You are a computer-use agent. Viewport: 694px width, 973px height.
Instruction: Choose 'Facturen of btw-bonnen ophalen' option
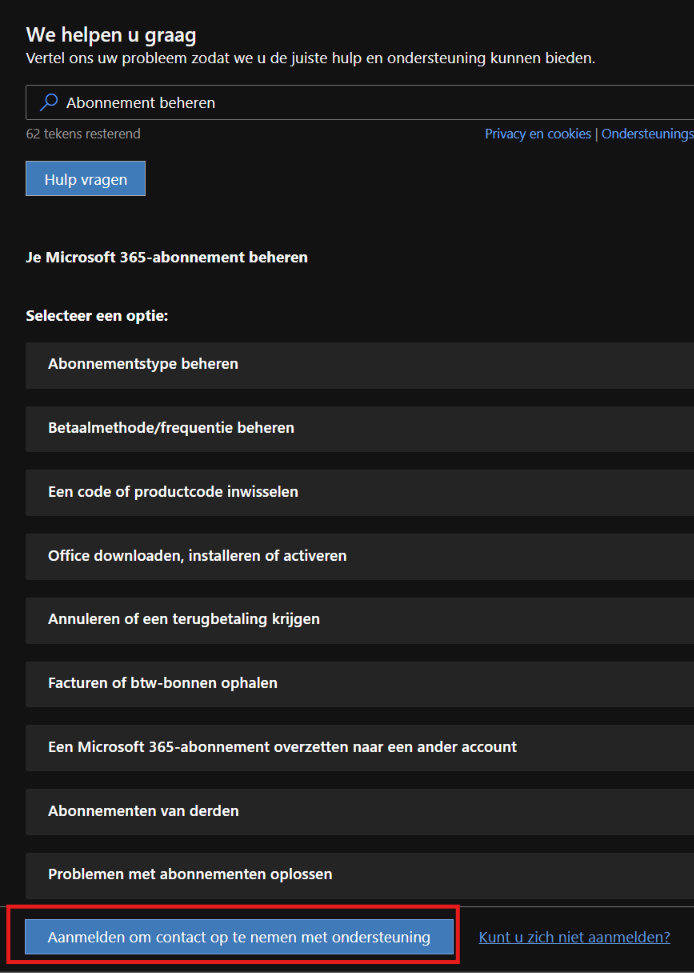tap(360, 684)
